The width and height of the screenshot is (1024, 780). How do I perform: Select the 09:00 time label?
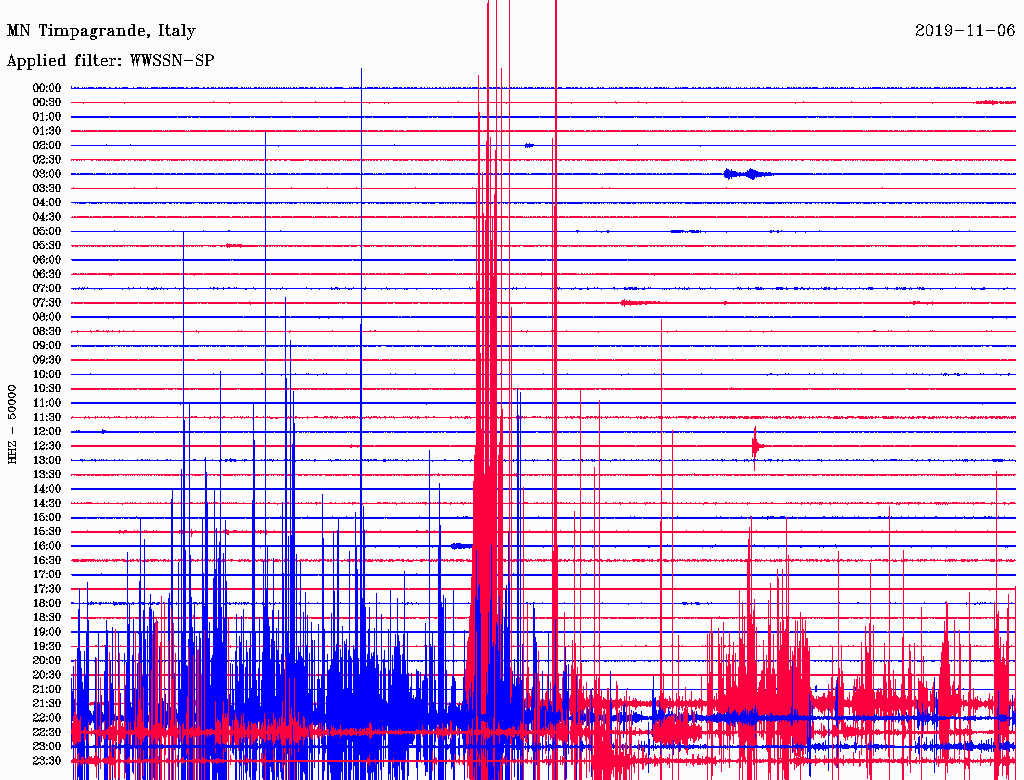[x=47, y=345]
